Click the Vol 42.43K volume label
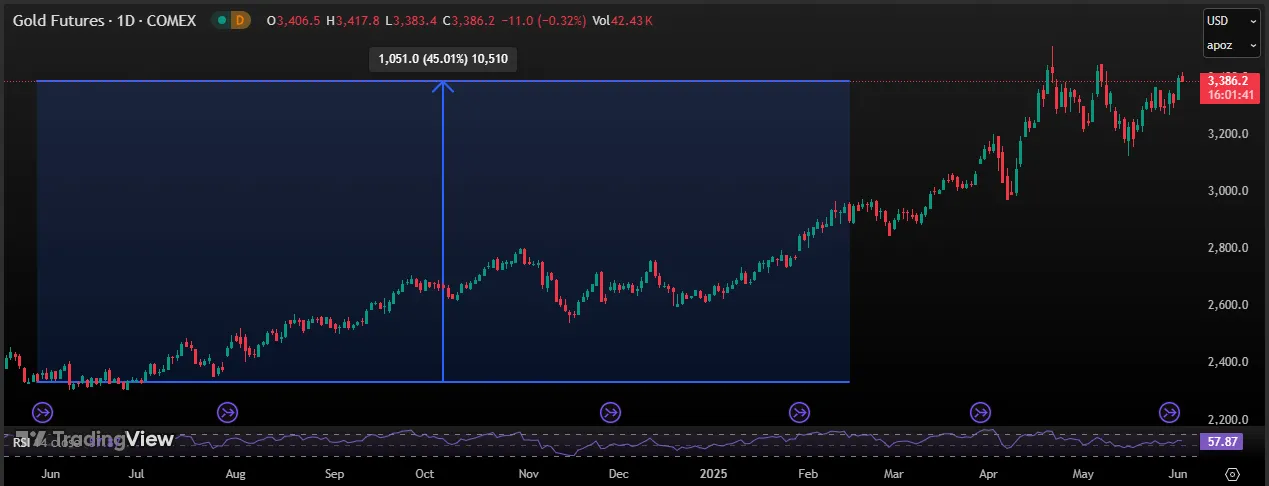 click(622, 20)
